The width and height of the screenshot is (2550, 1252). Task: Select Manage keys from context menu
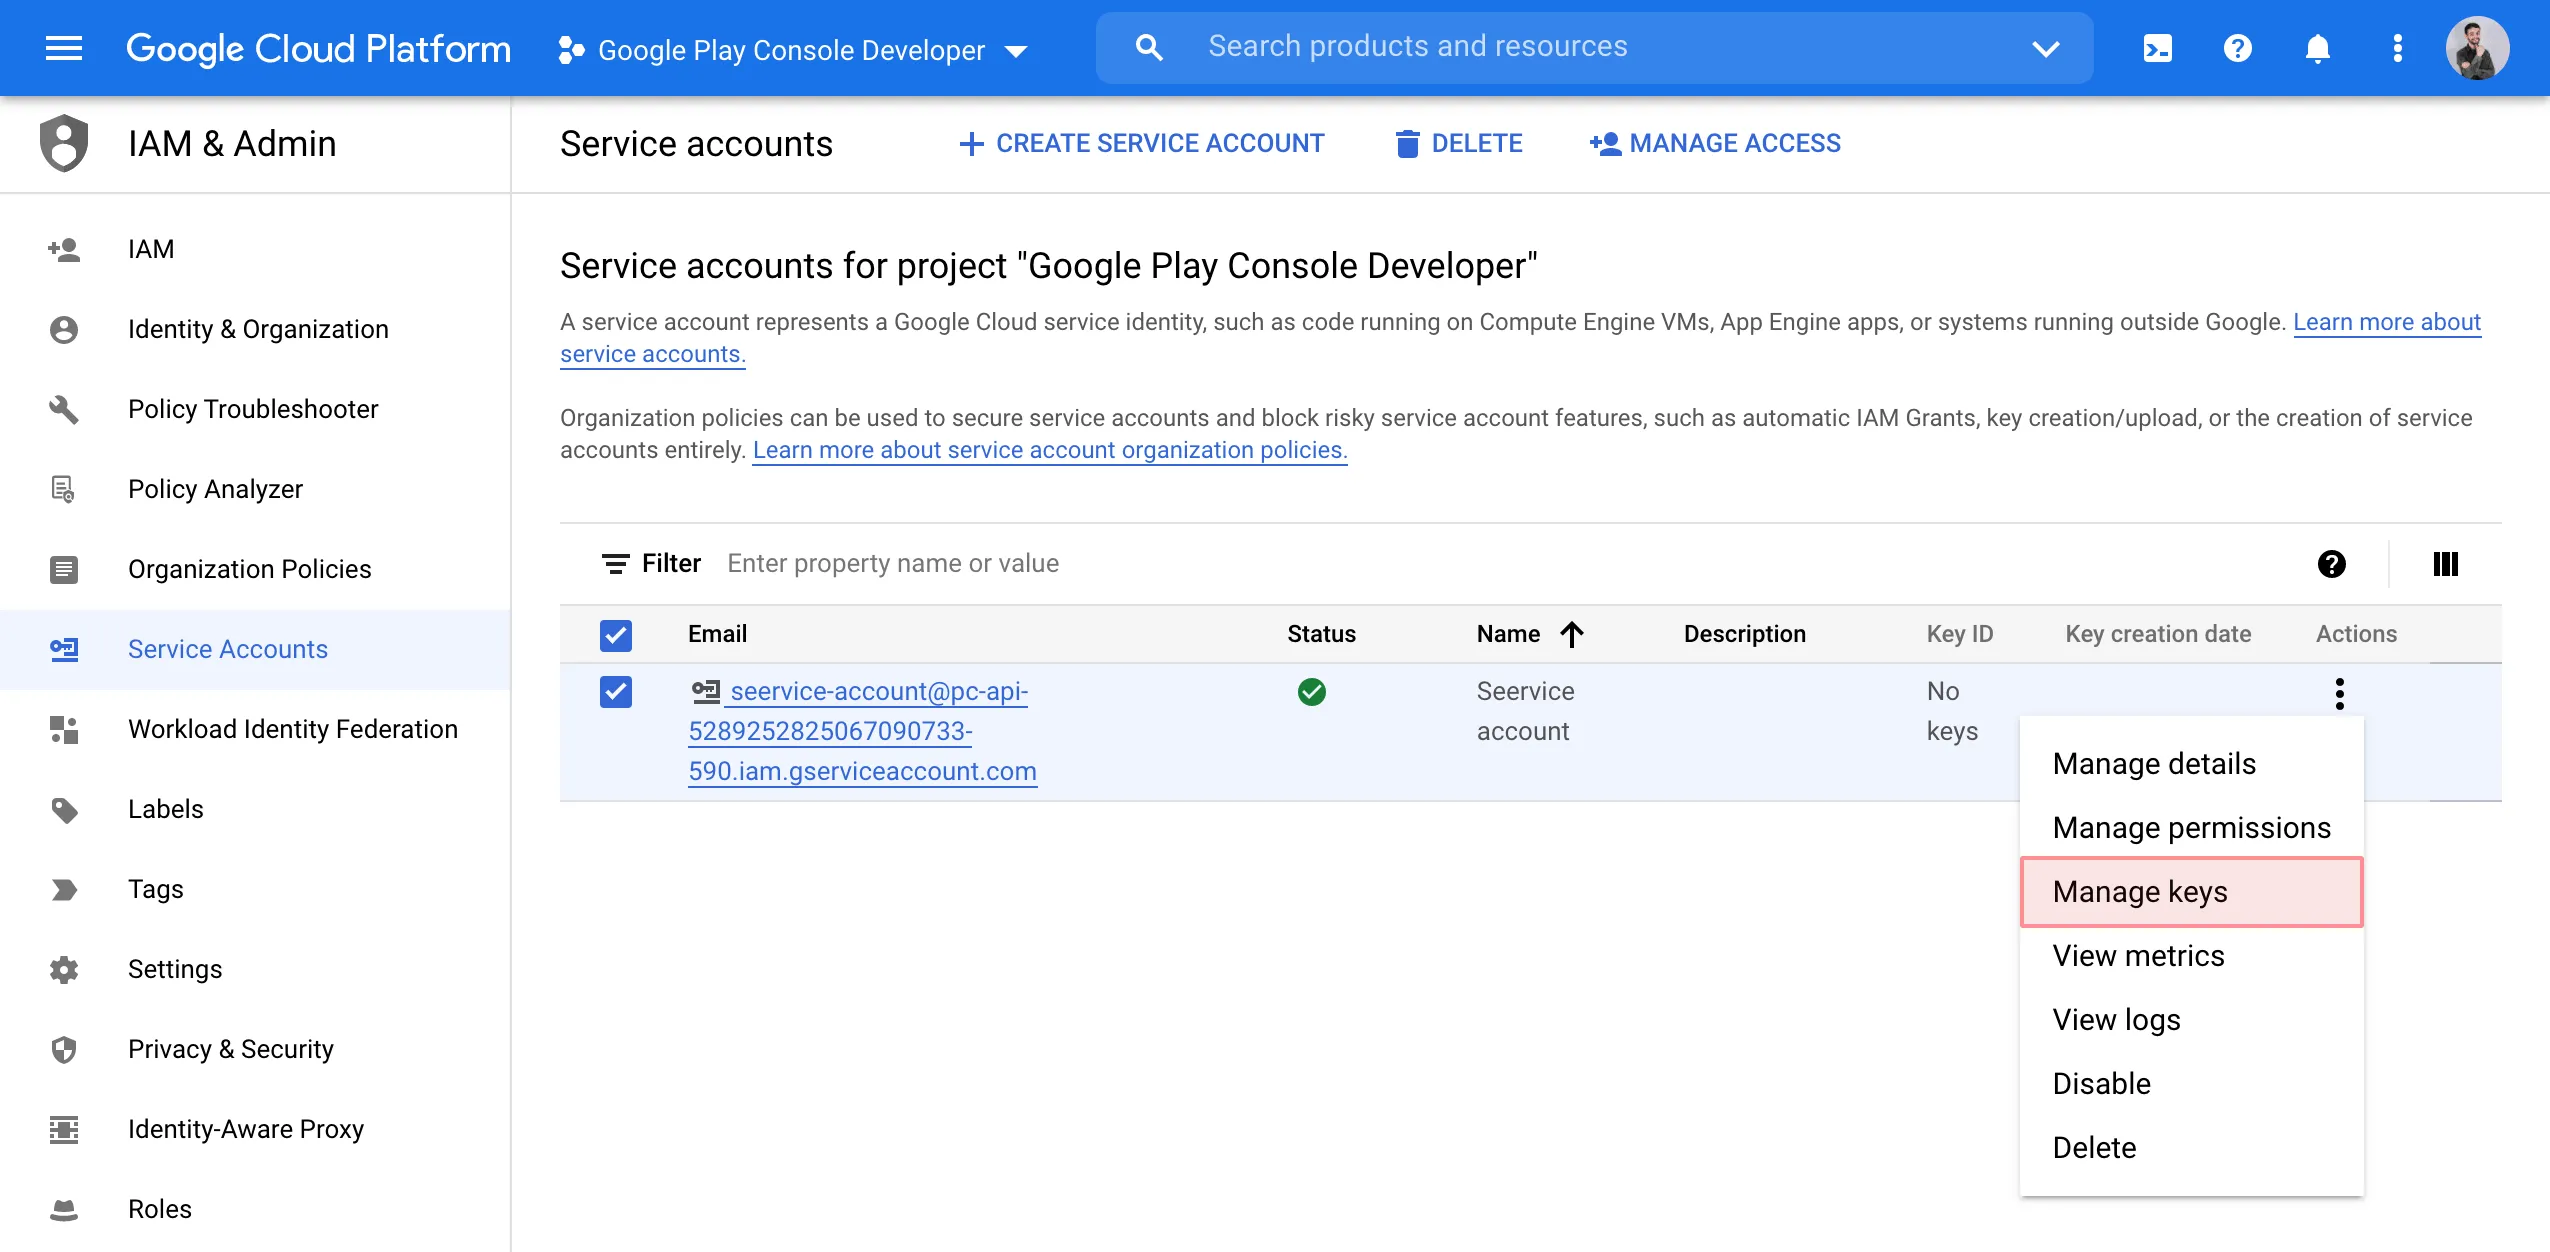pyautogui.click(x=2139, y=891)
